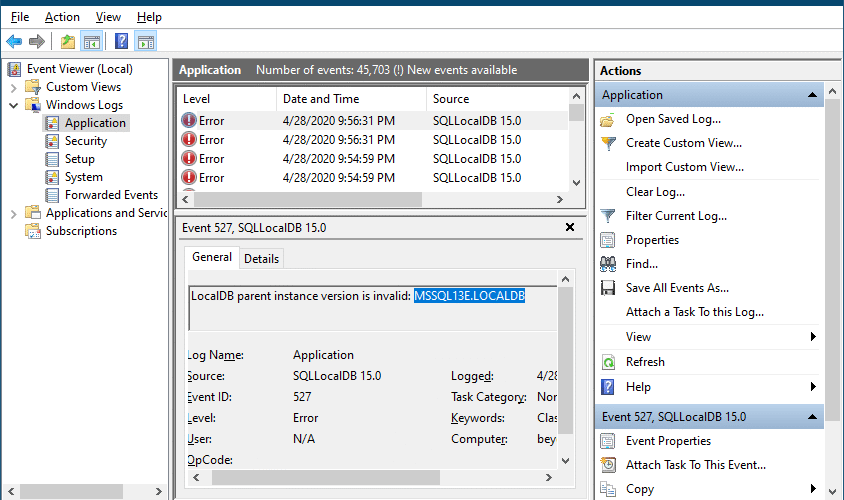This screenshot has height=500, width=844.
Task: Open the Help menu in menu bar
Action: click(149, 17)
